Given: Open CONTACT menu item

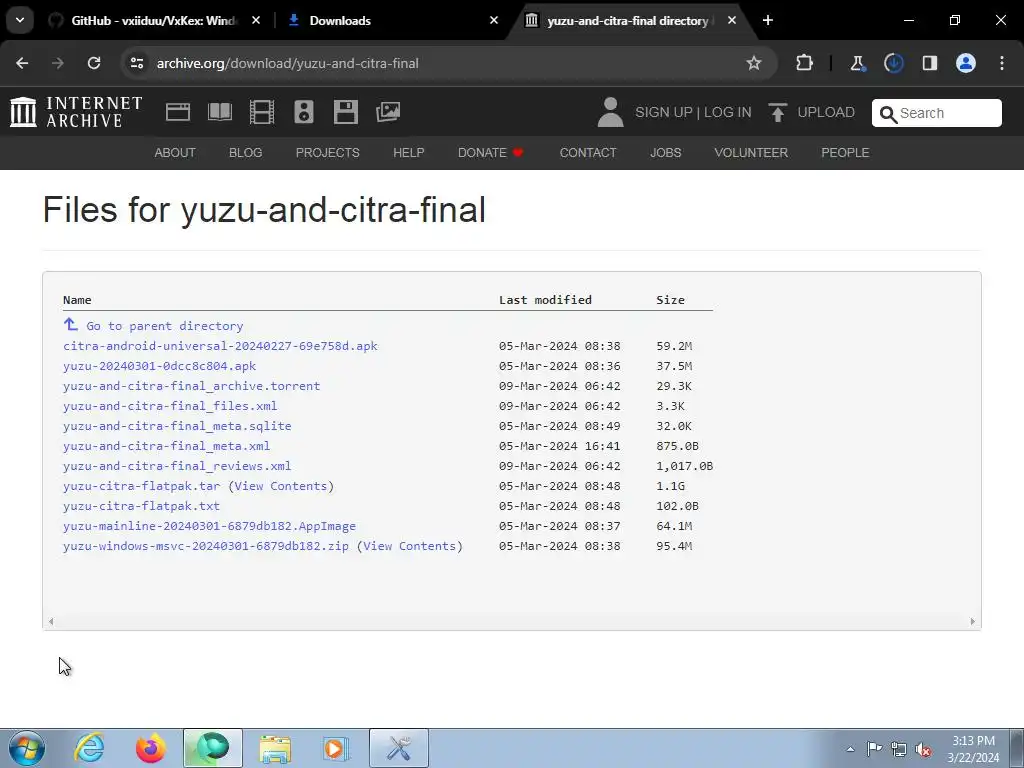Looking at the screenshot, I should click(x=588, y=153).
